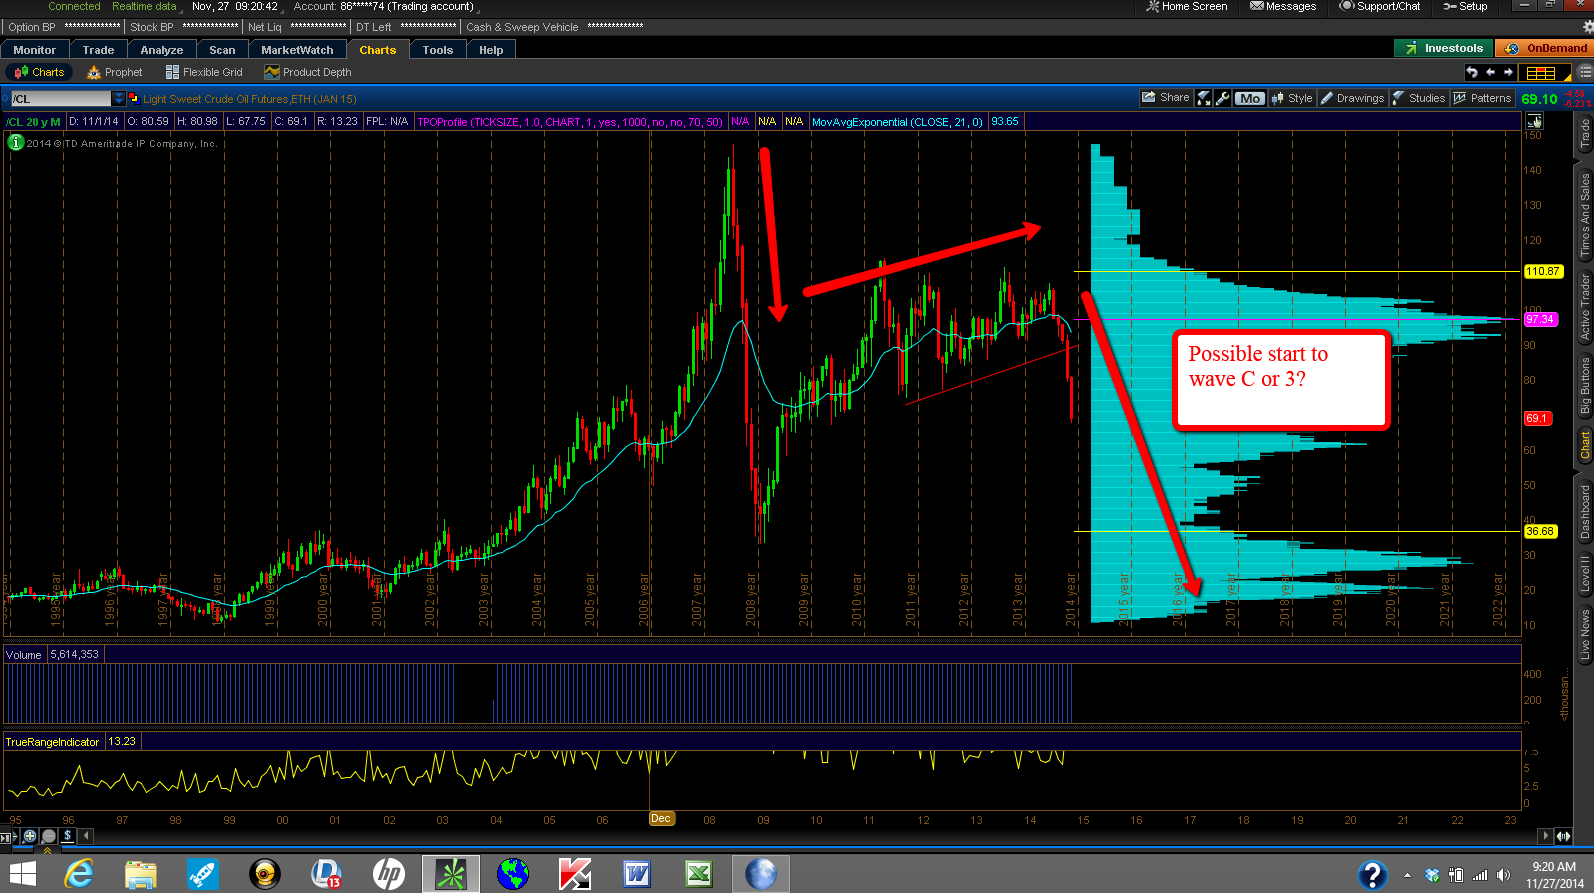Click the Mo time frame button
The image size is (1594, 893).
click(1249, 98)
